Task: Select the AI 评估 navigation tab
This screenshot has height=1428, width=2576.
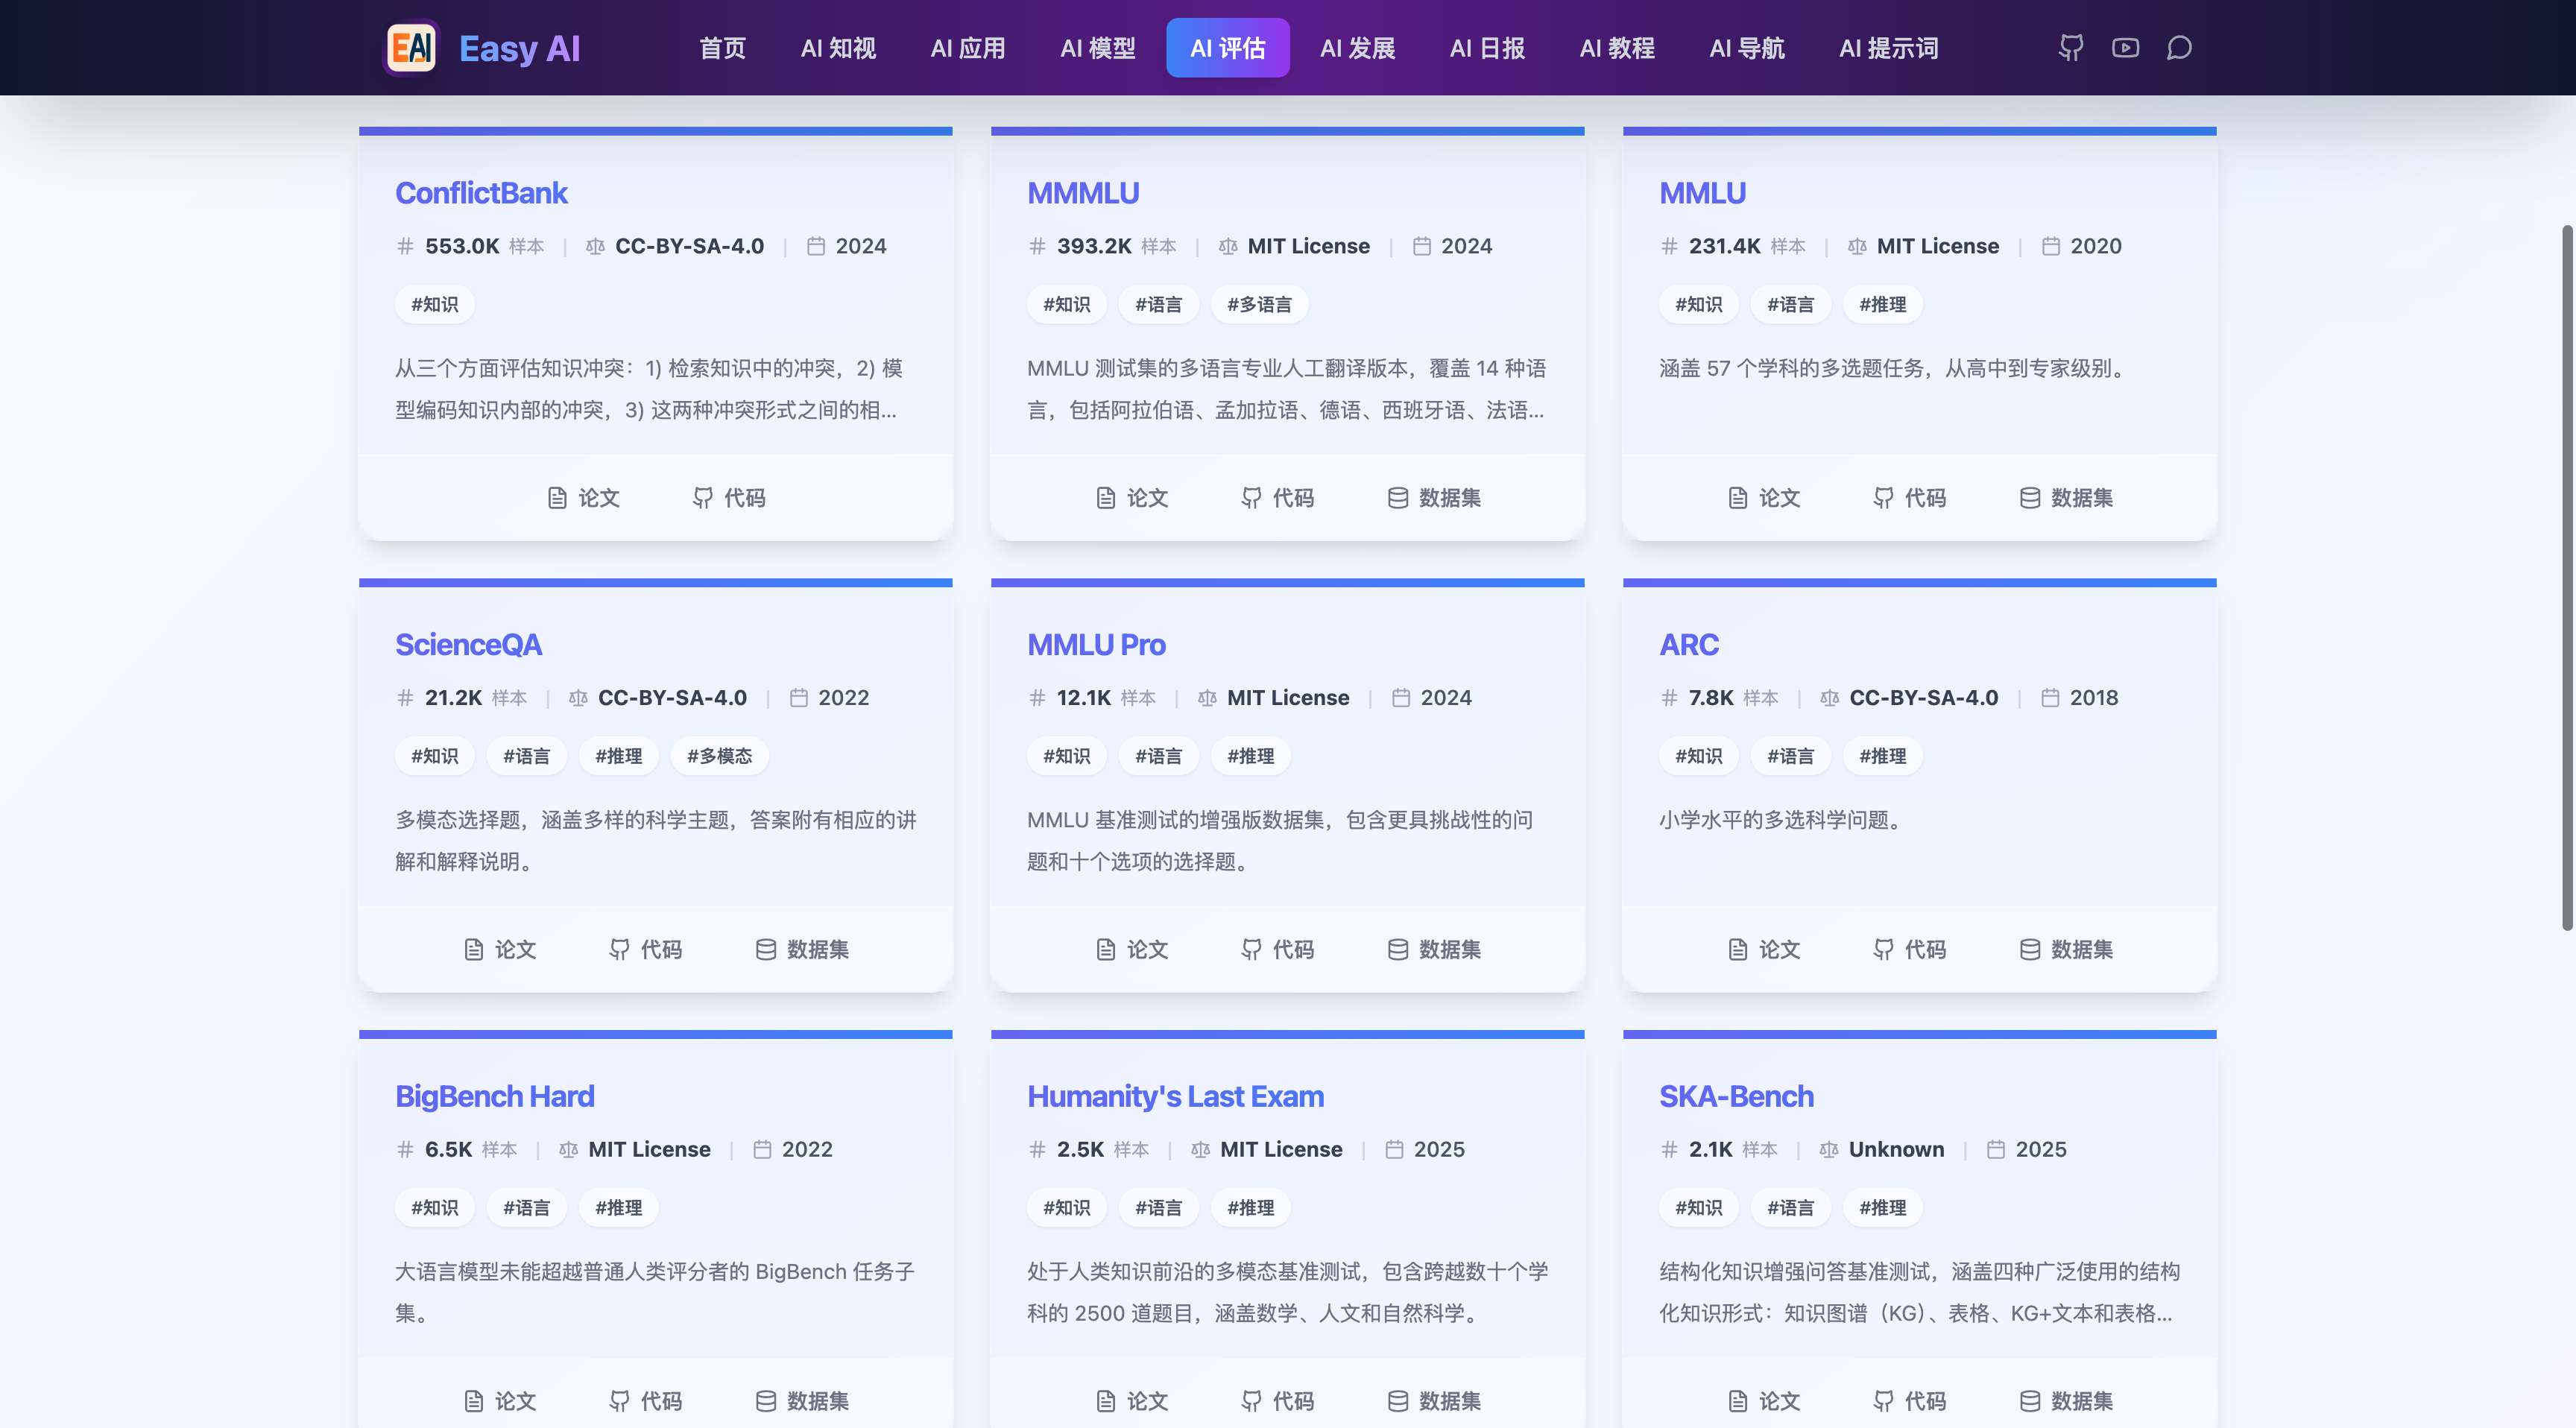Action: 1227,48
